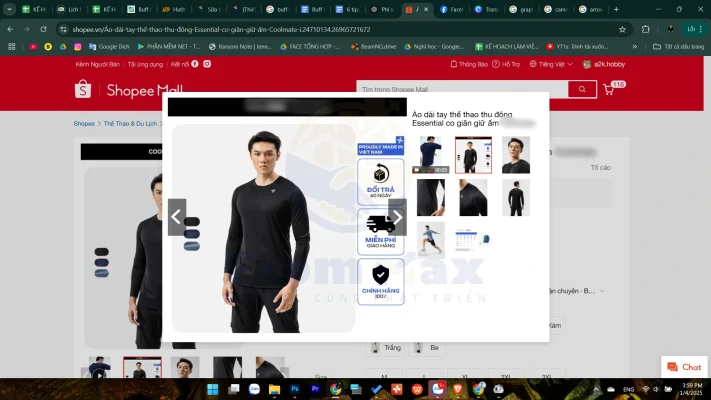
Task: Click Tố cáo report link
Action: click(x=600, y=167)
